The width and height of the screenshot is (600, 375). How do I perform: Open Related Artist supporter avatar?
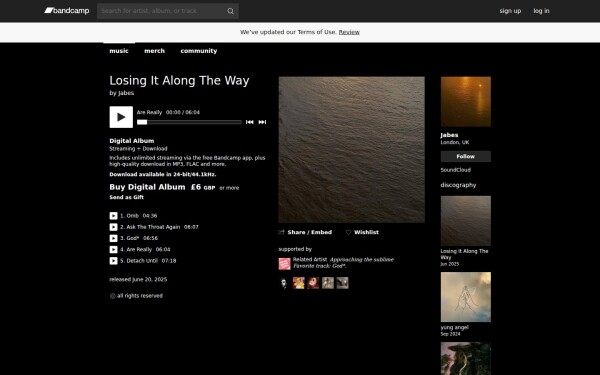284,264
